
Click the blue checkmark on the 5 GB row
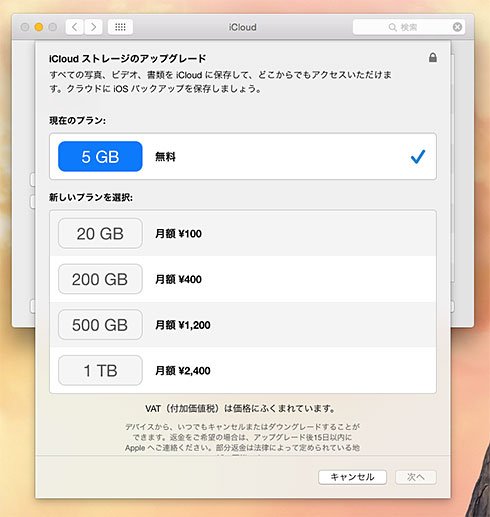[418, 156]
